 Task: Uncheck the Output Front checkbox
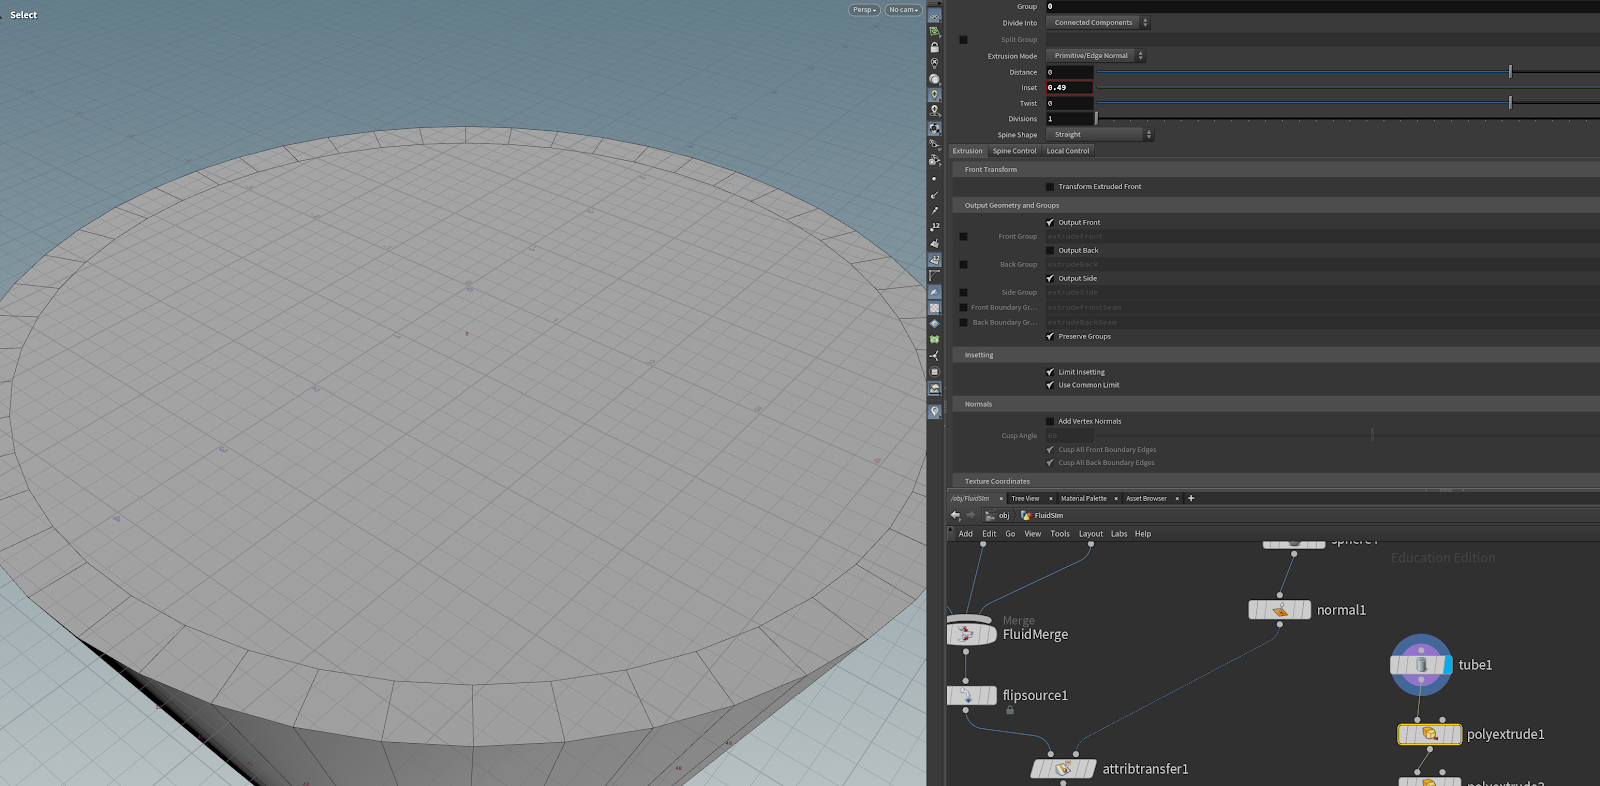pos(1050,223)
